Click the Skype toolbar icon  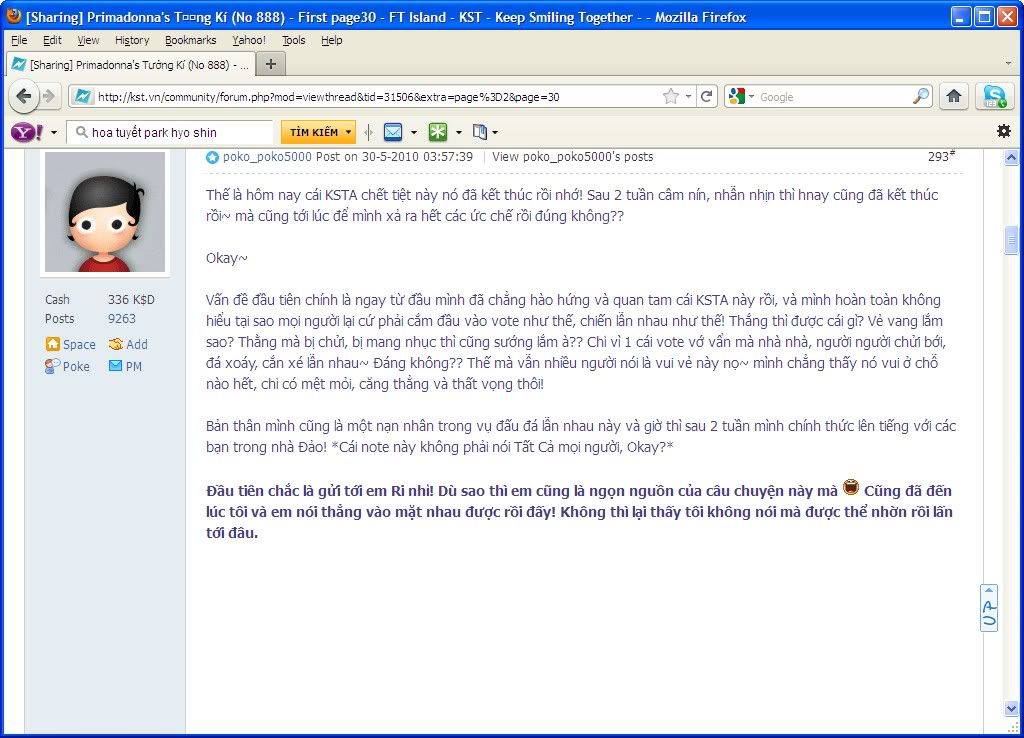coord(994,97)
